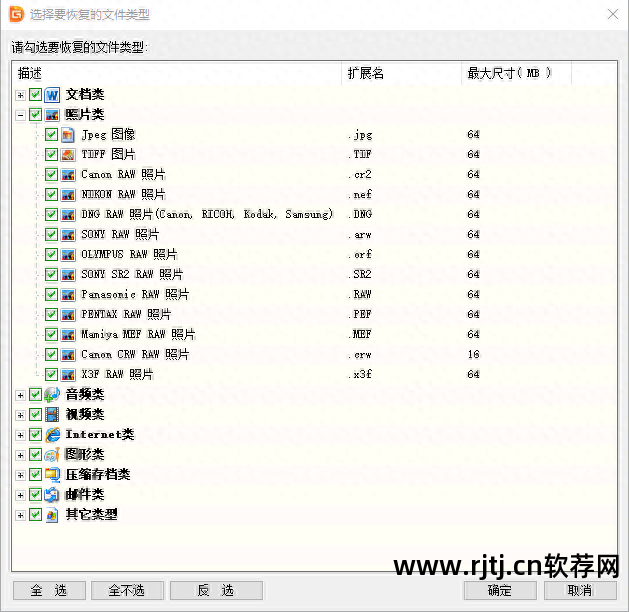Expand the 其它类型 tree node
This screenshot has height=612, width=629.
point(20,516)
